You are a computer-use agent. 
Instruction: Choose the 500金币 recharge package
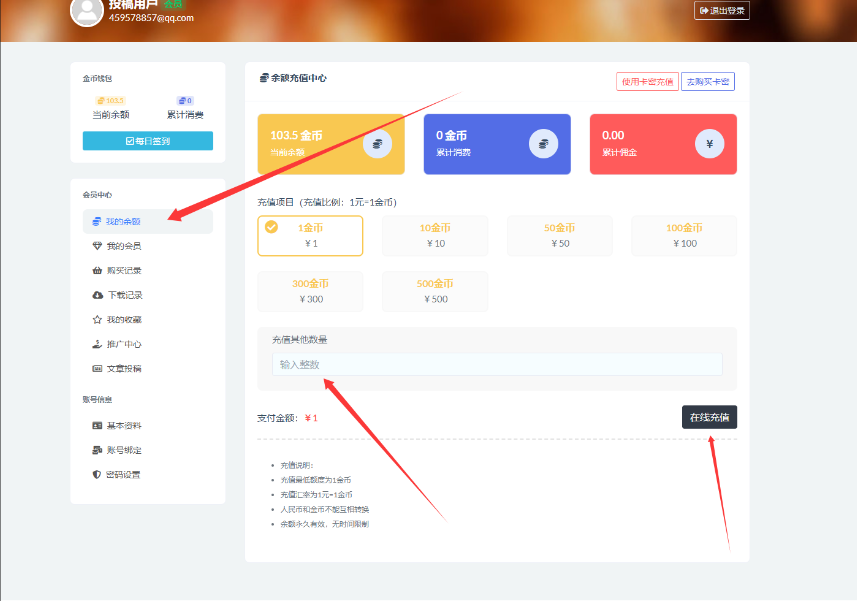pos(435,291)
